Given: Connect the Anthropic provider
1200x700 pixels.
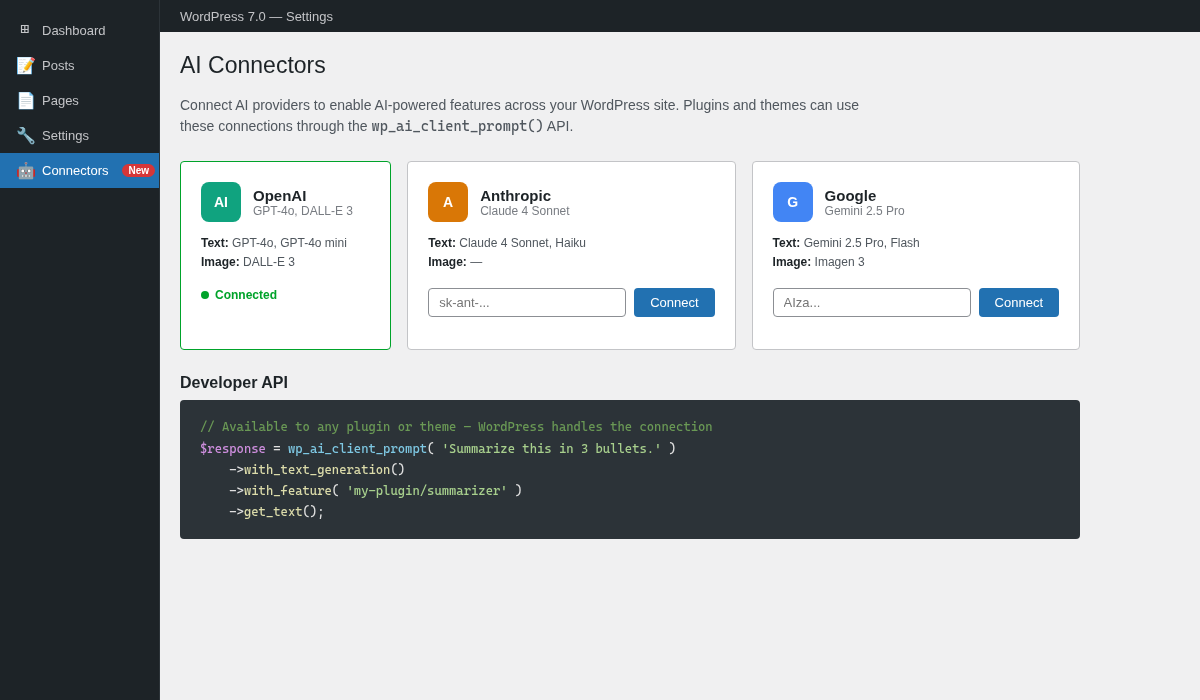Looking at the screenshot, I should pos(674,302).
